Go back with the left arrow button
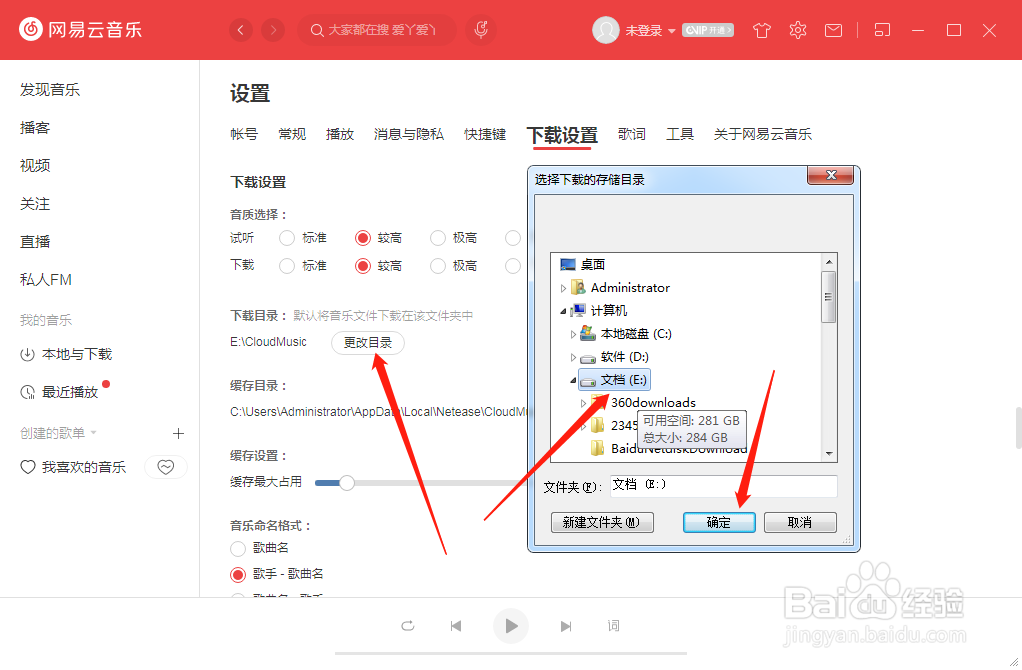 coord(241,30)
